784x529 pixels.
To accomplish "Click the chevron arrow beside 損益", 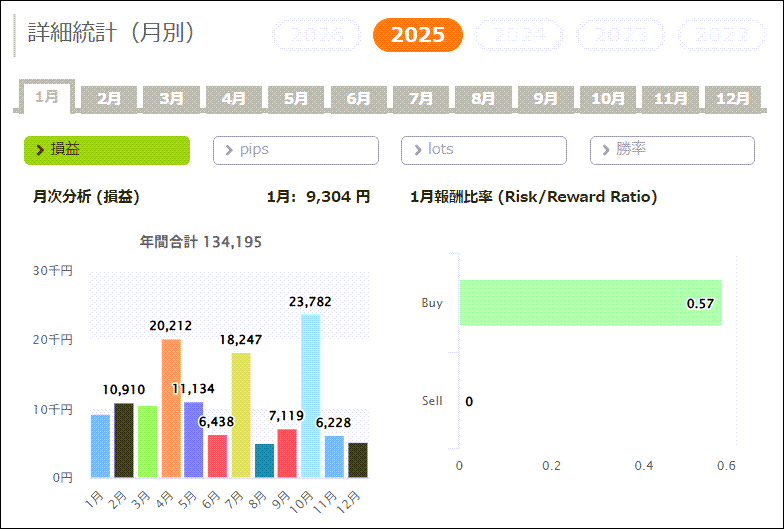I will click(40, 150).
